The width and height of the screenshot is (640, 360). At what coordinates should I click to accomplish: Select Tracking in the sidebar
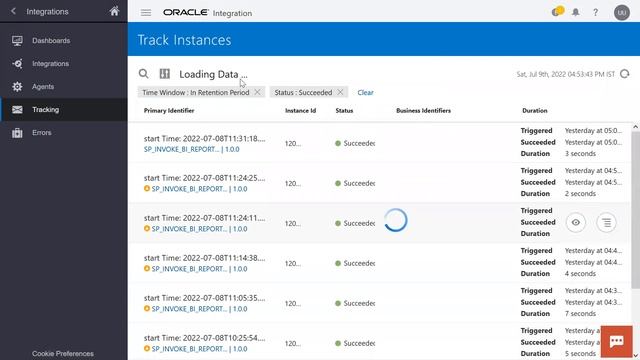tap(64, 109)
